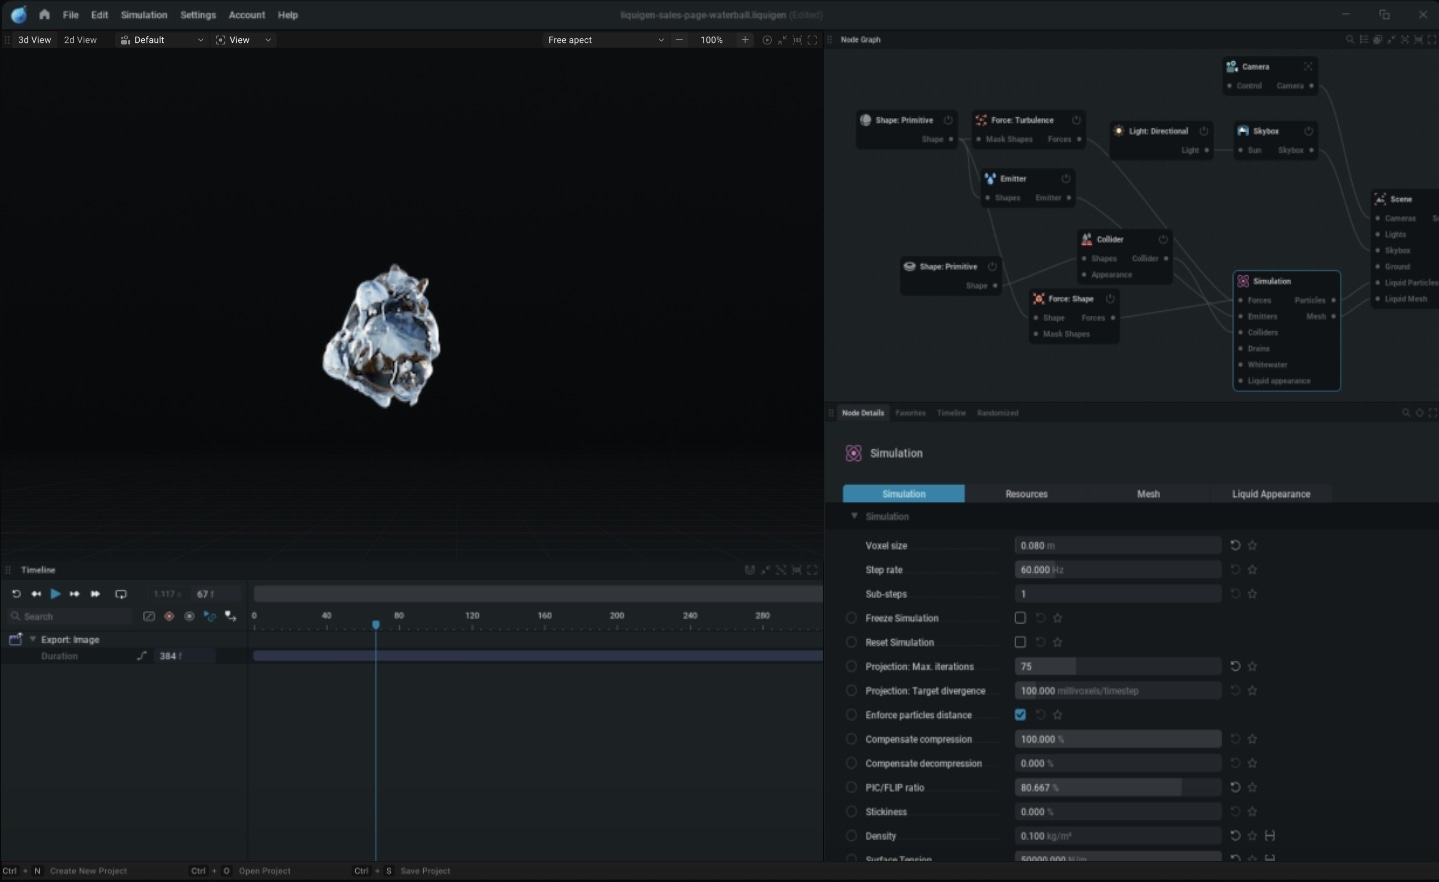Go to the home screen icon
This screenshot has width=1439, height=882.
click(44, 15)
